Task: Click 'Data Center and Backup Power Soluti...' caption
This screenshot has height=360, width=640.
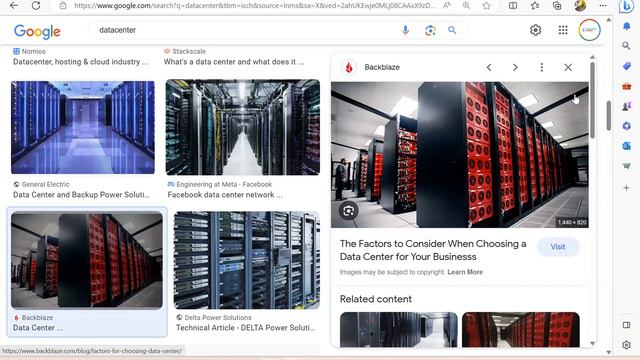Action: click(x=81, y=195)
